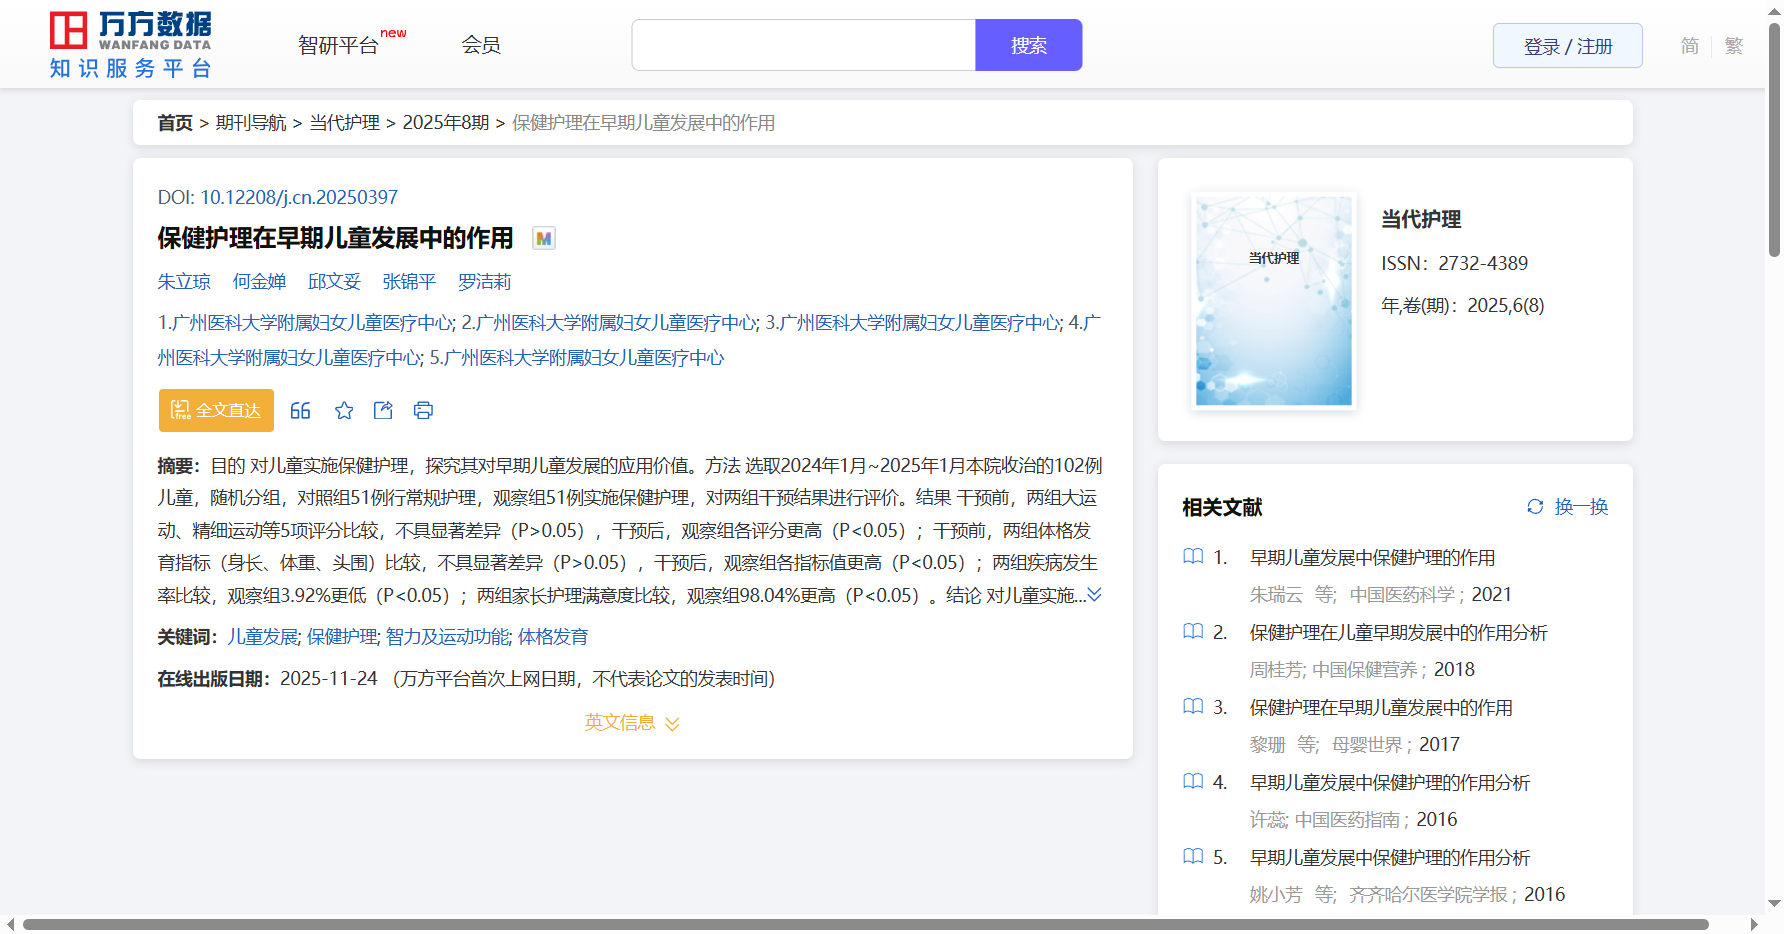Click the M badge beside article title
Image resolution: width=1784 pixels, height=934 pixels.
coord(543,238)
